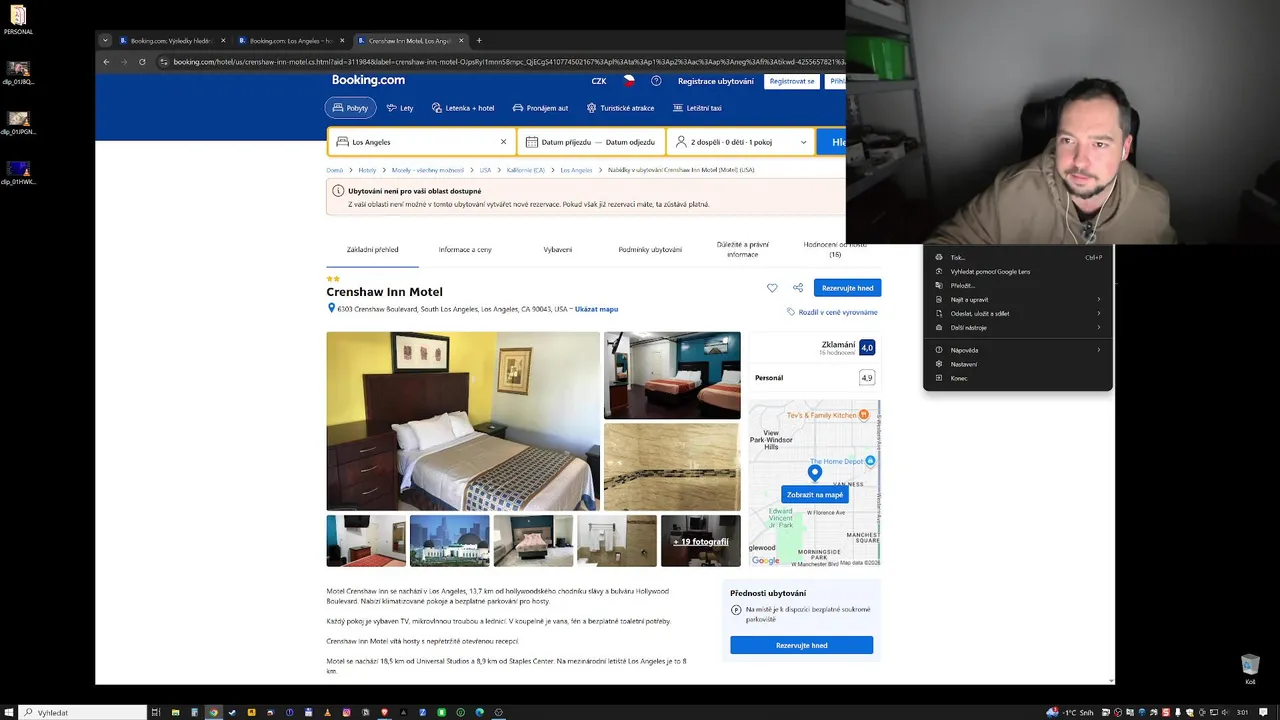The width and height of the screenshot is (1280, 720).
Task: Select Pronájem aut navigation item
Action: tap(540, 108)
